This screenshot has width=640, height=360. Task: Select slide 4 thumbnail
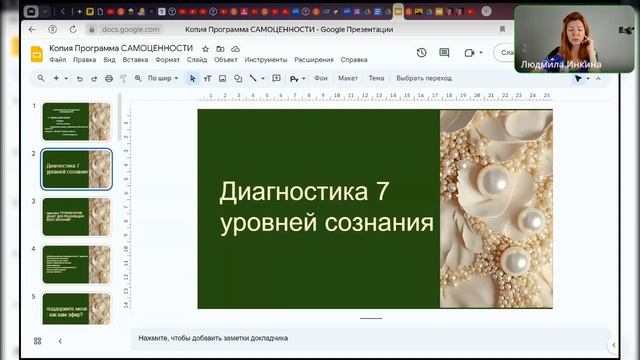coord(76,264)
